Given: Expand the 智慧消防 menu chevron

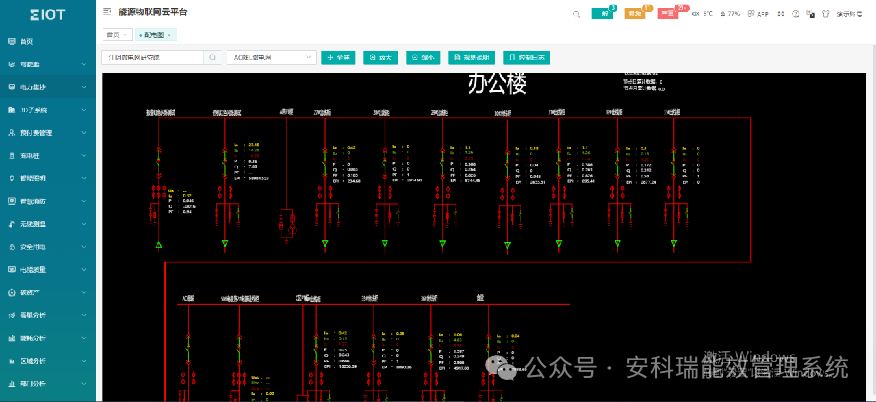Looking at the screenshot, I should 84,201.
